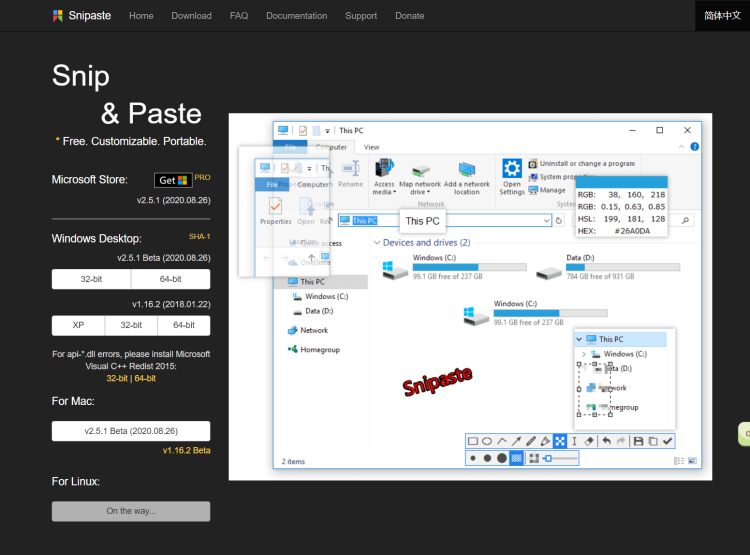Select the rectangle annotation tool
Viewport: 750px width, 555px height.
pos(473,441)
